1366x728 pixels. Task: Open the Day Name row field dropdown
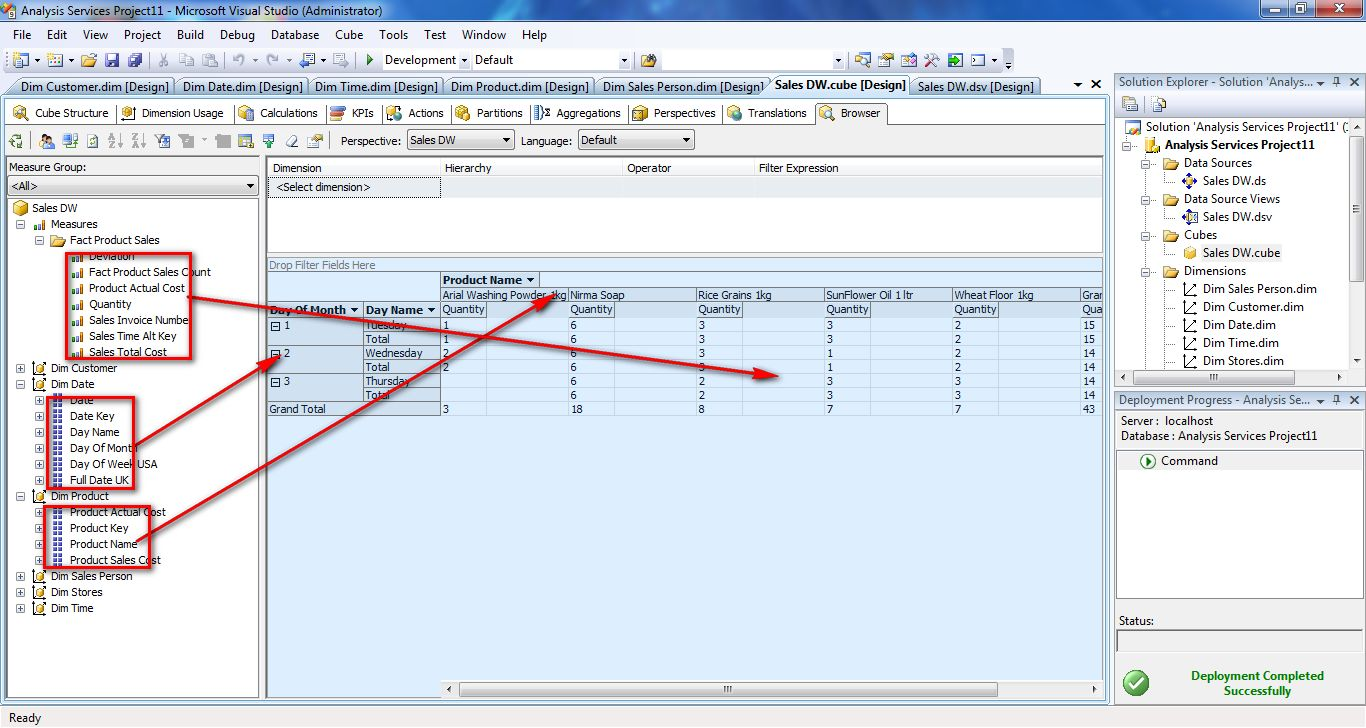(x=432, y=310)
